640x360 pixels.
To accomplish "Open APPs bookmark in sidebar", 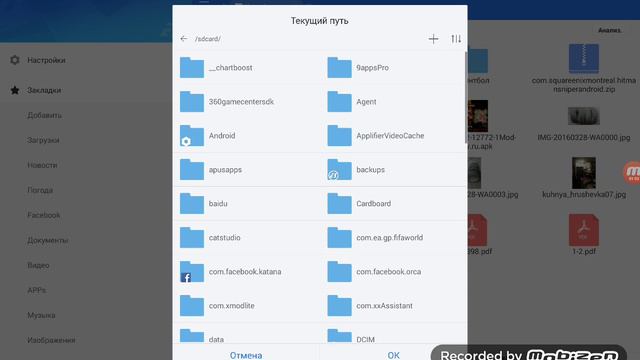I will [x=36, y=290].
